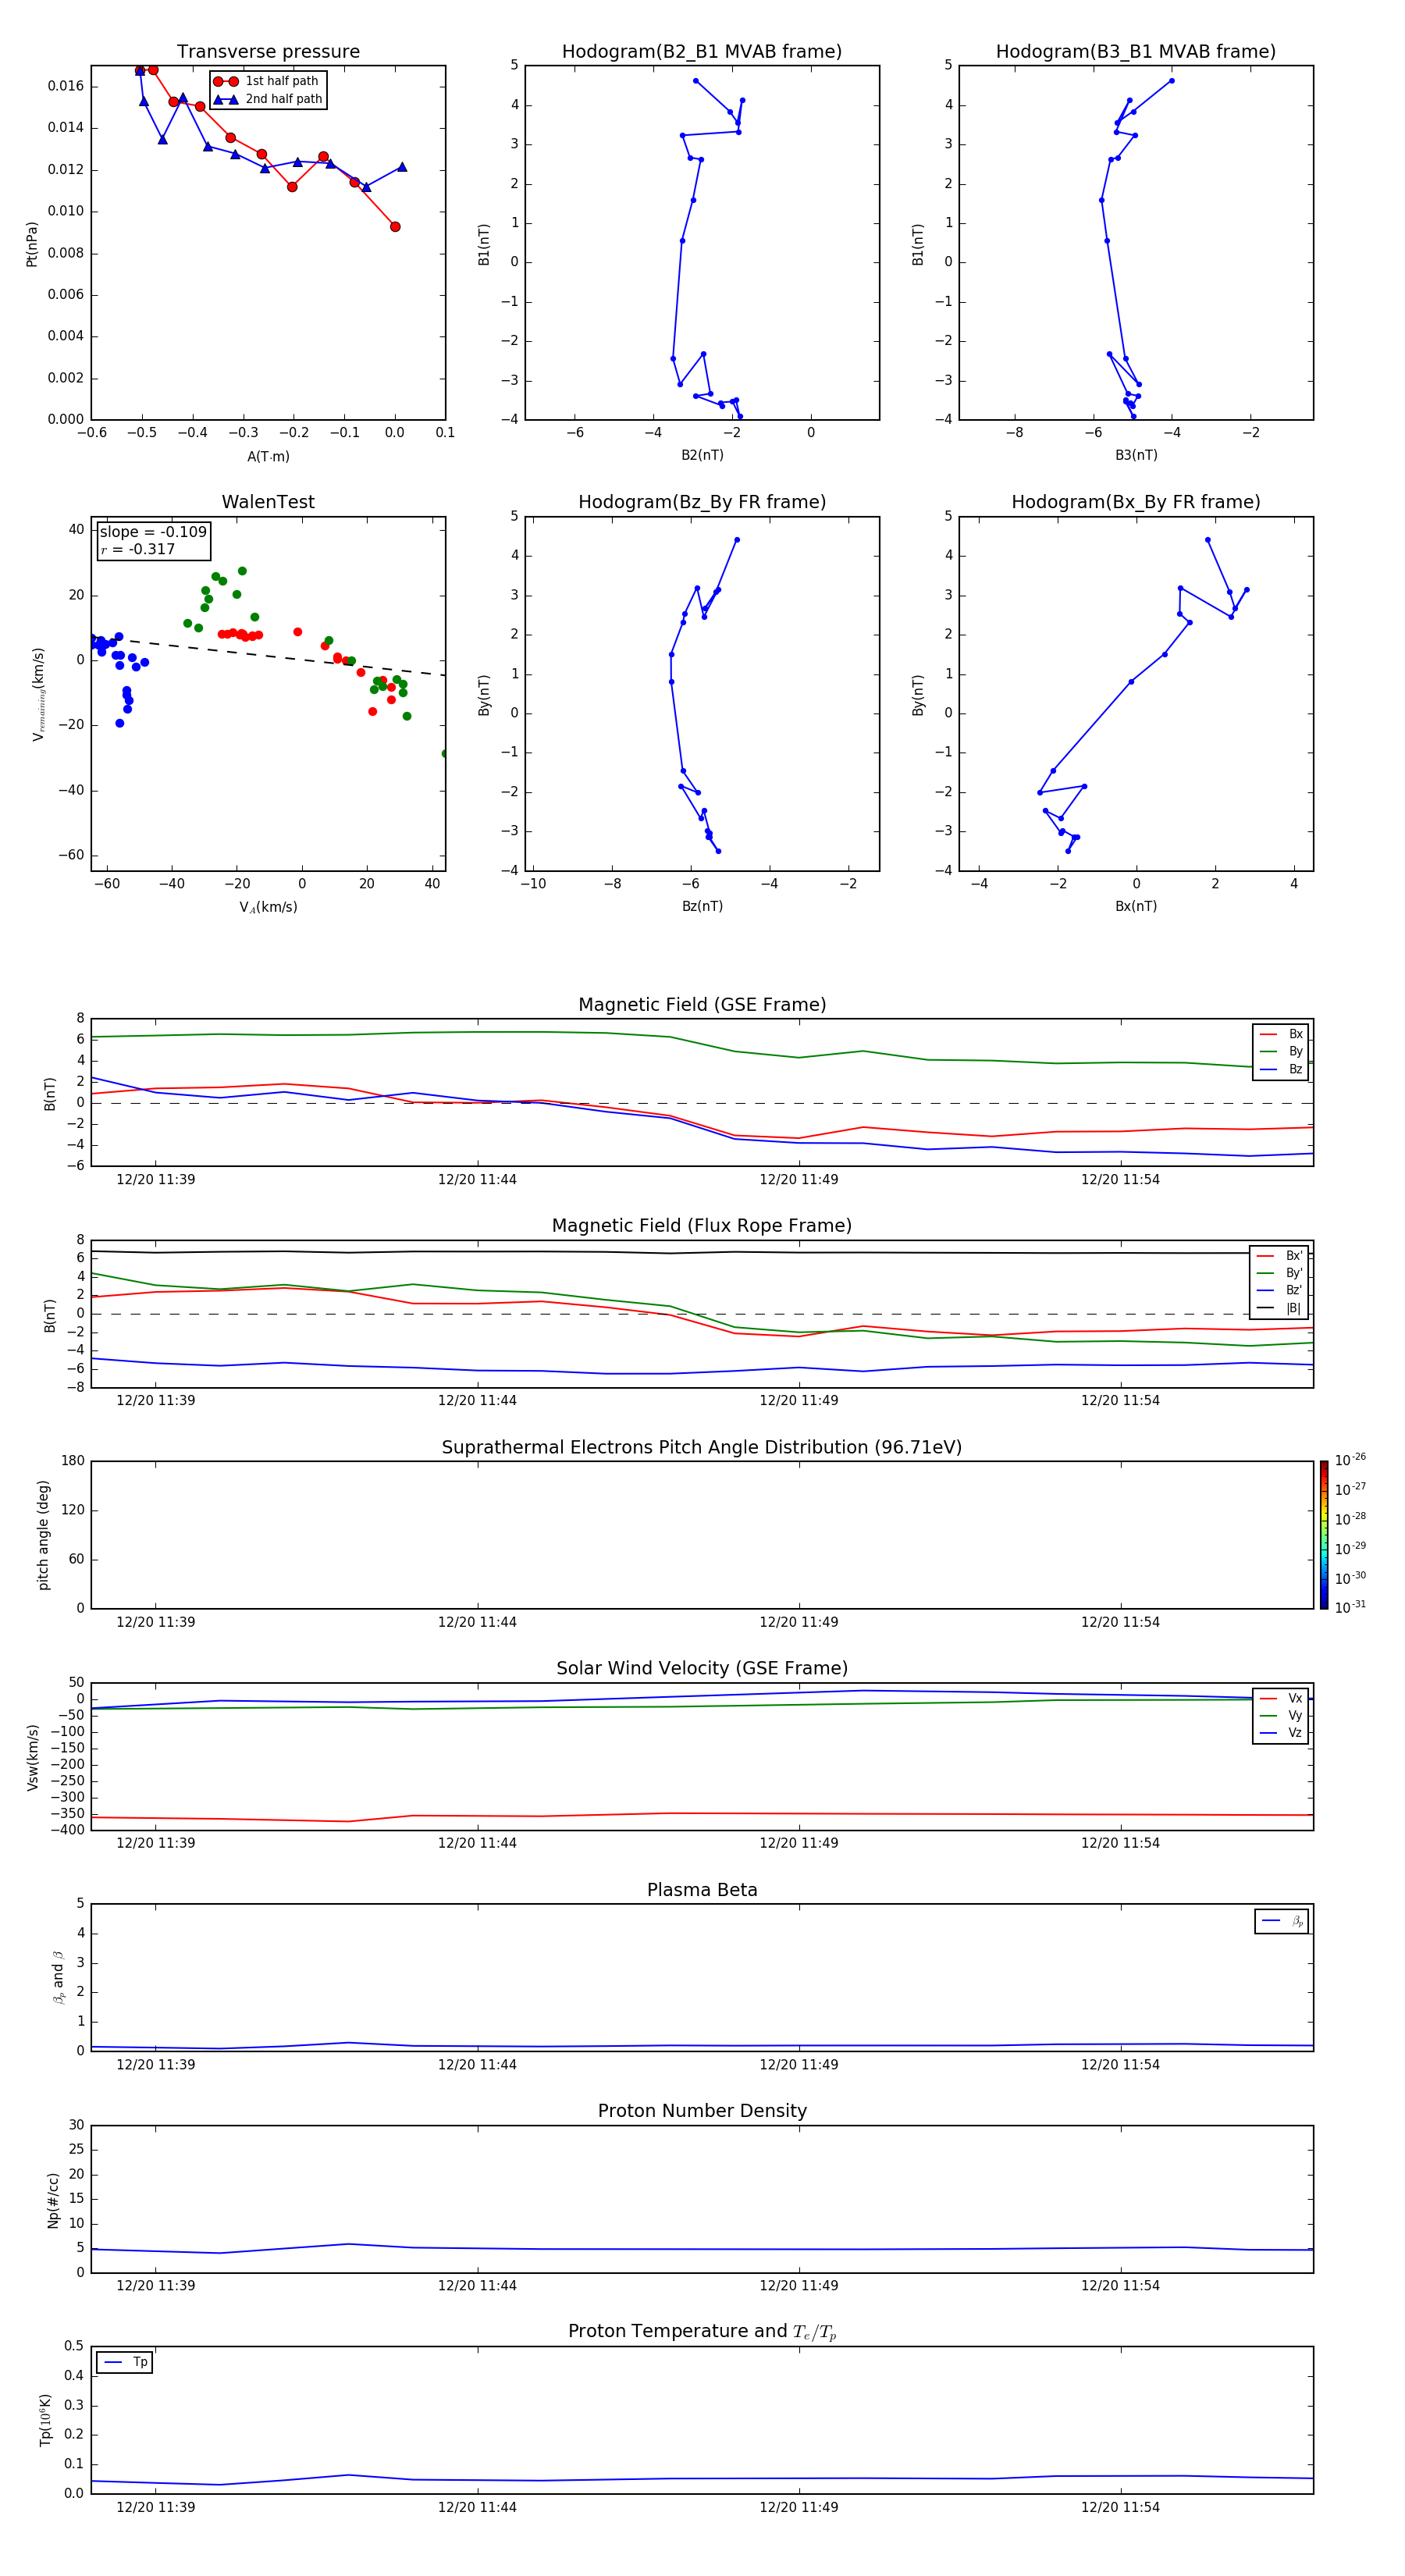Click the black |B| line in Flux Rope plot
This screenshot has height=2576, width=1405.
click(x=700, y=1252)
